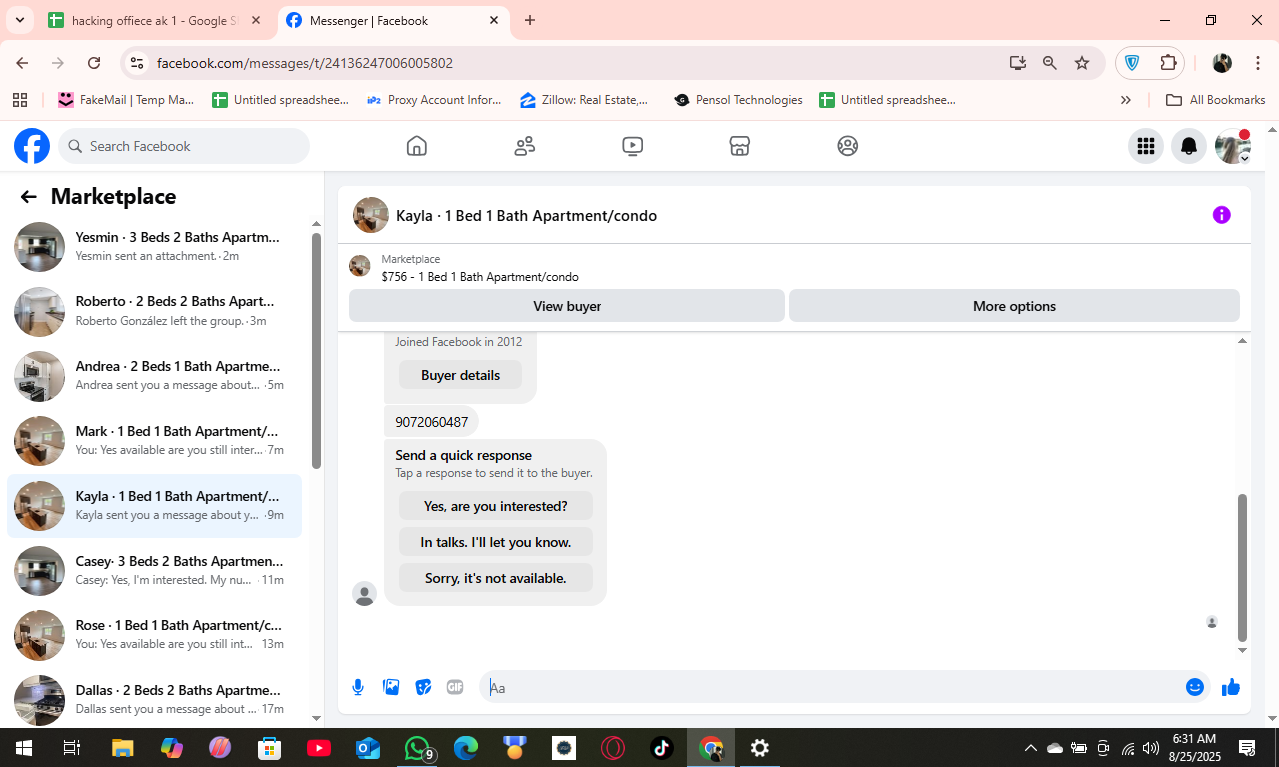The width and height of the screenshot is (1279, 767).
Task: Open the site info icon in address bar
Action: point(137,63)
